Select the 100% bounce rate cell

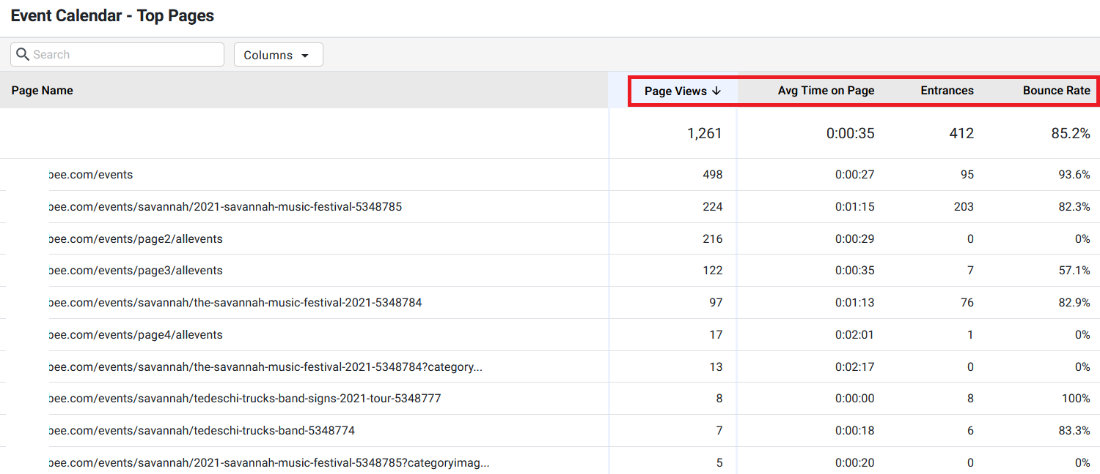pyautogui.click(x=1077, y=399)
